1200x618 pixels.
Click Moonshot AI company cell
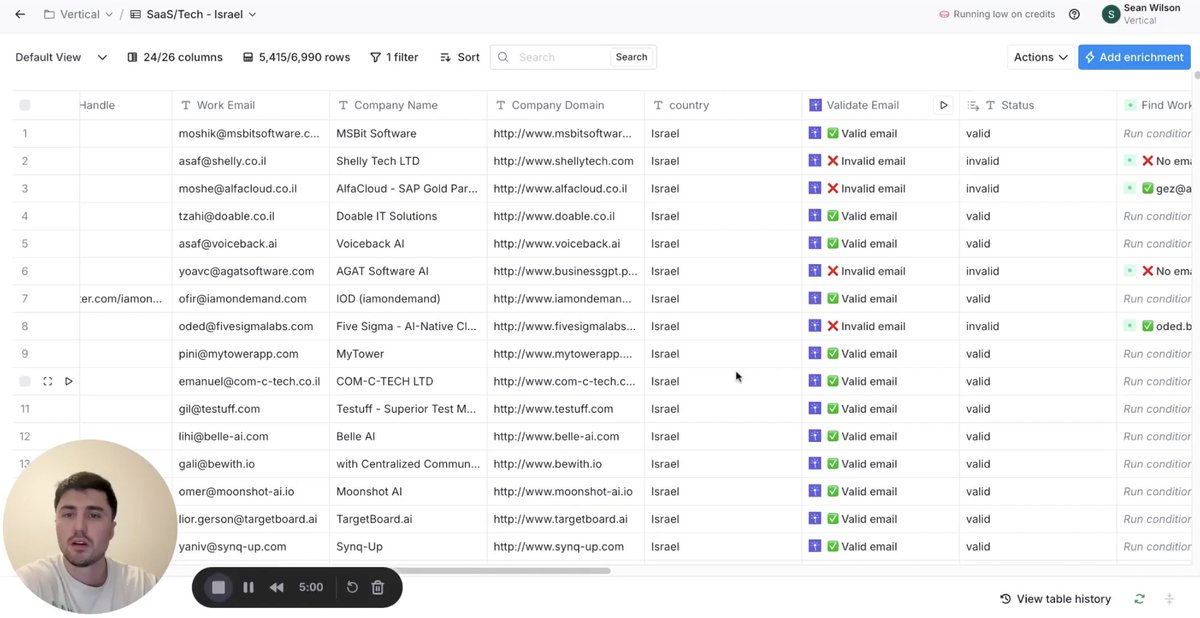point(408,491)
